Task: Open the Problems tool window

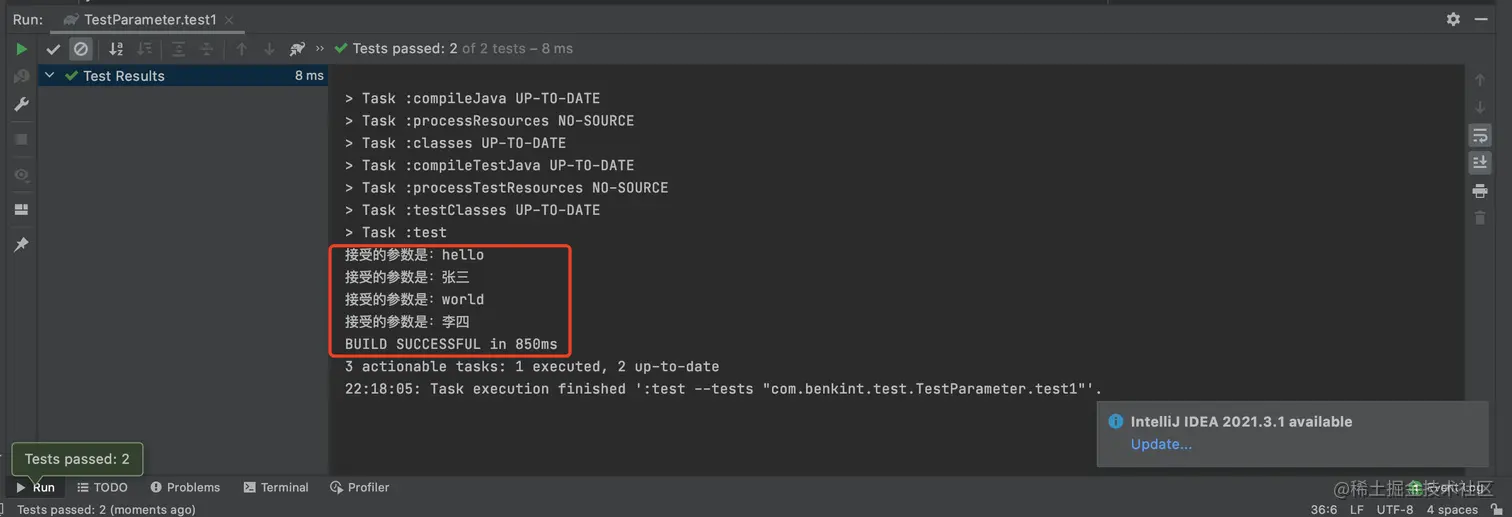Action: click(x=185, y=487)
